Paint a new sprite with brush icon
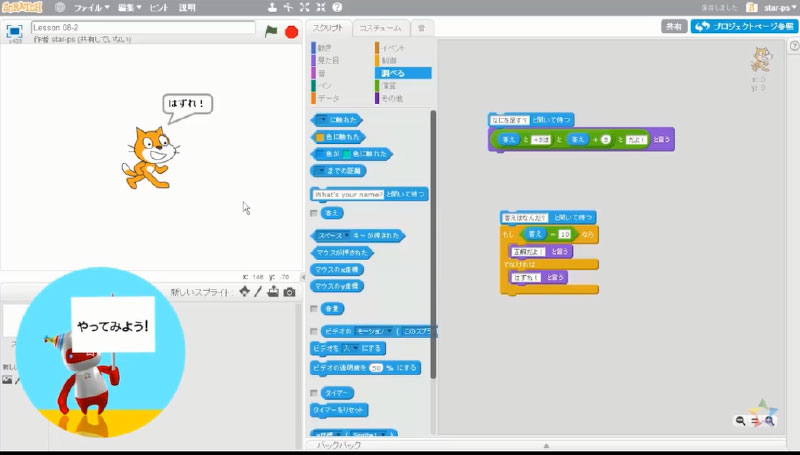Viewport: 800px width, 455px height. [x=258, y=291]
